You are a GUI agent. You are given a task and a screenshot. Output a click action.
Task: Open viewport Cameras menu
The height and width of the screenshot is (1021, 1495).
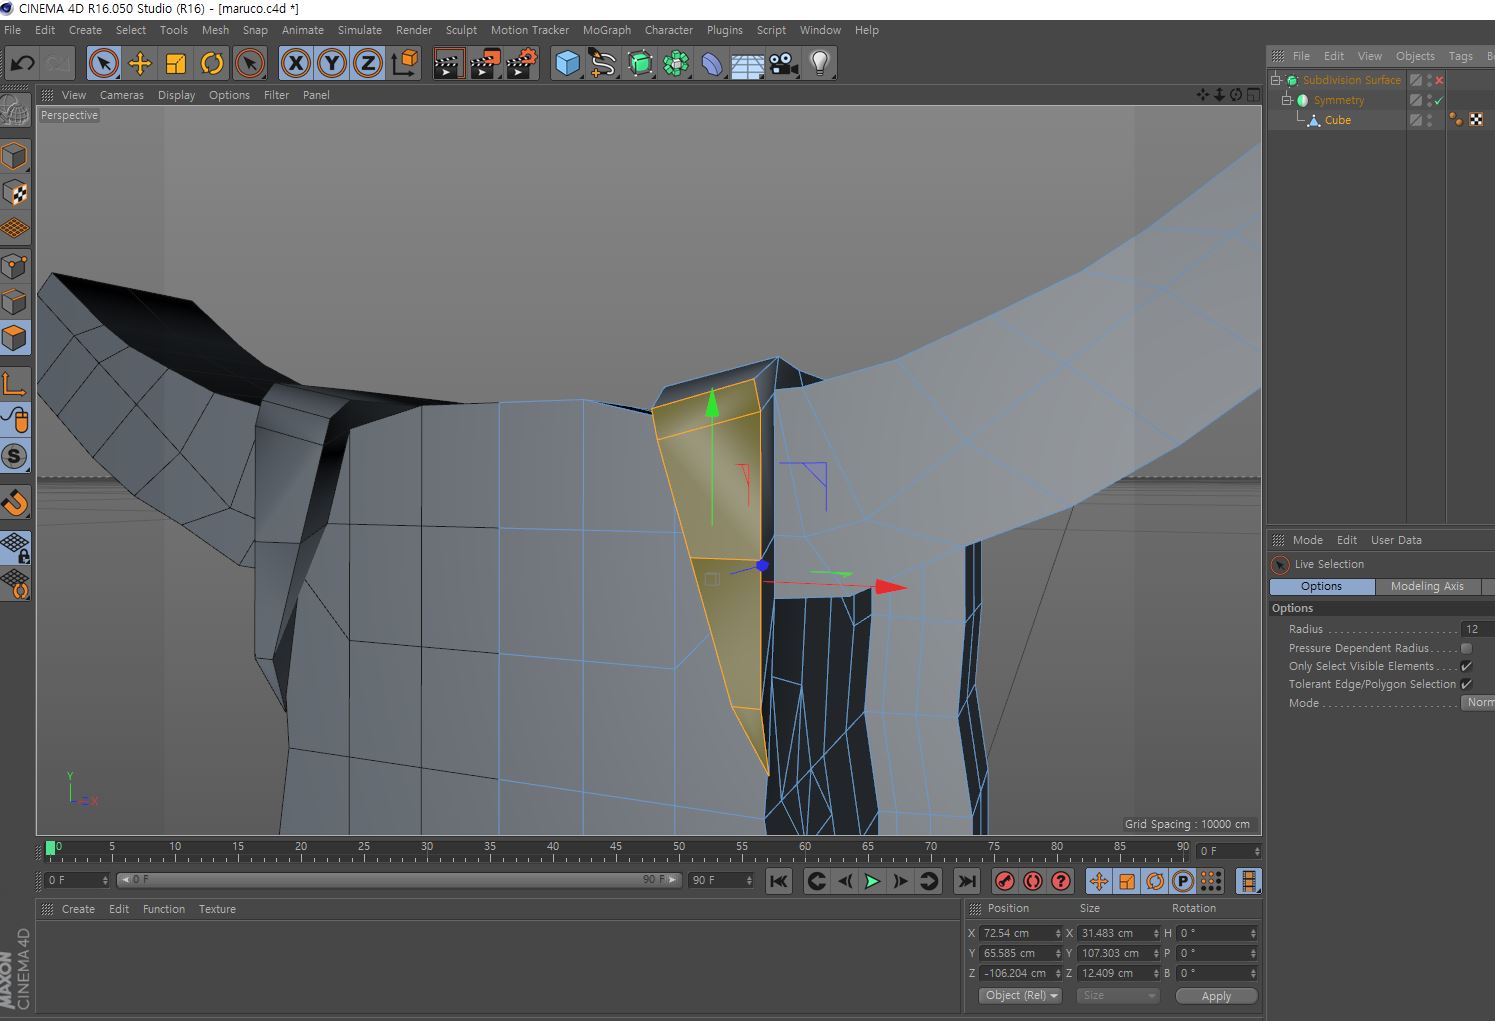122,95
